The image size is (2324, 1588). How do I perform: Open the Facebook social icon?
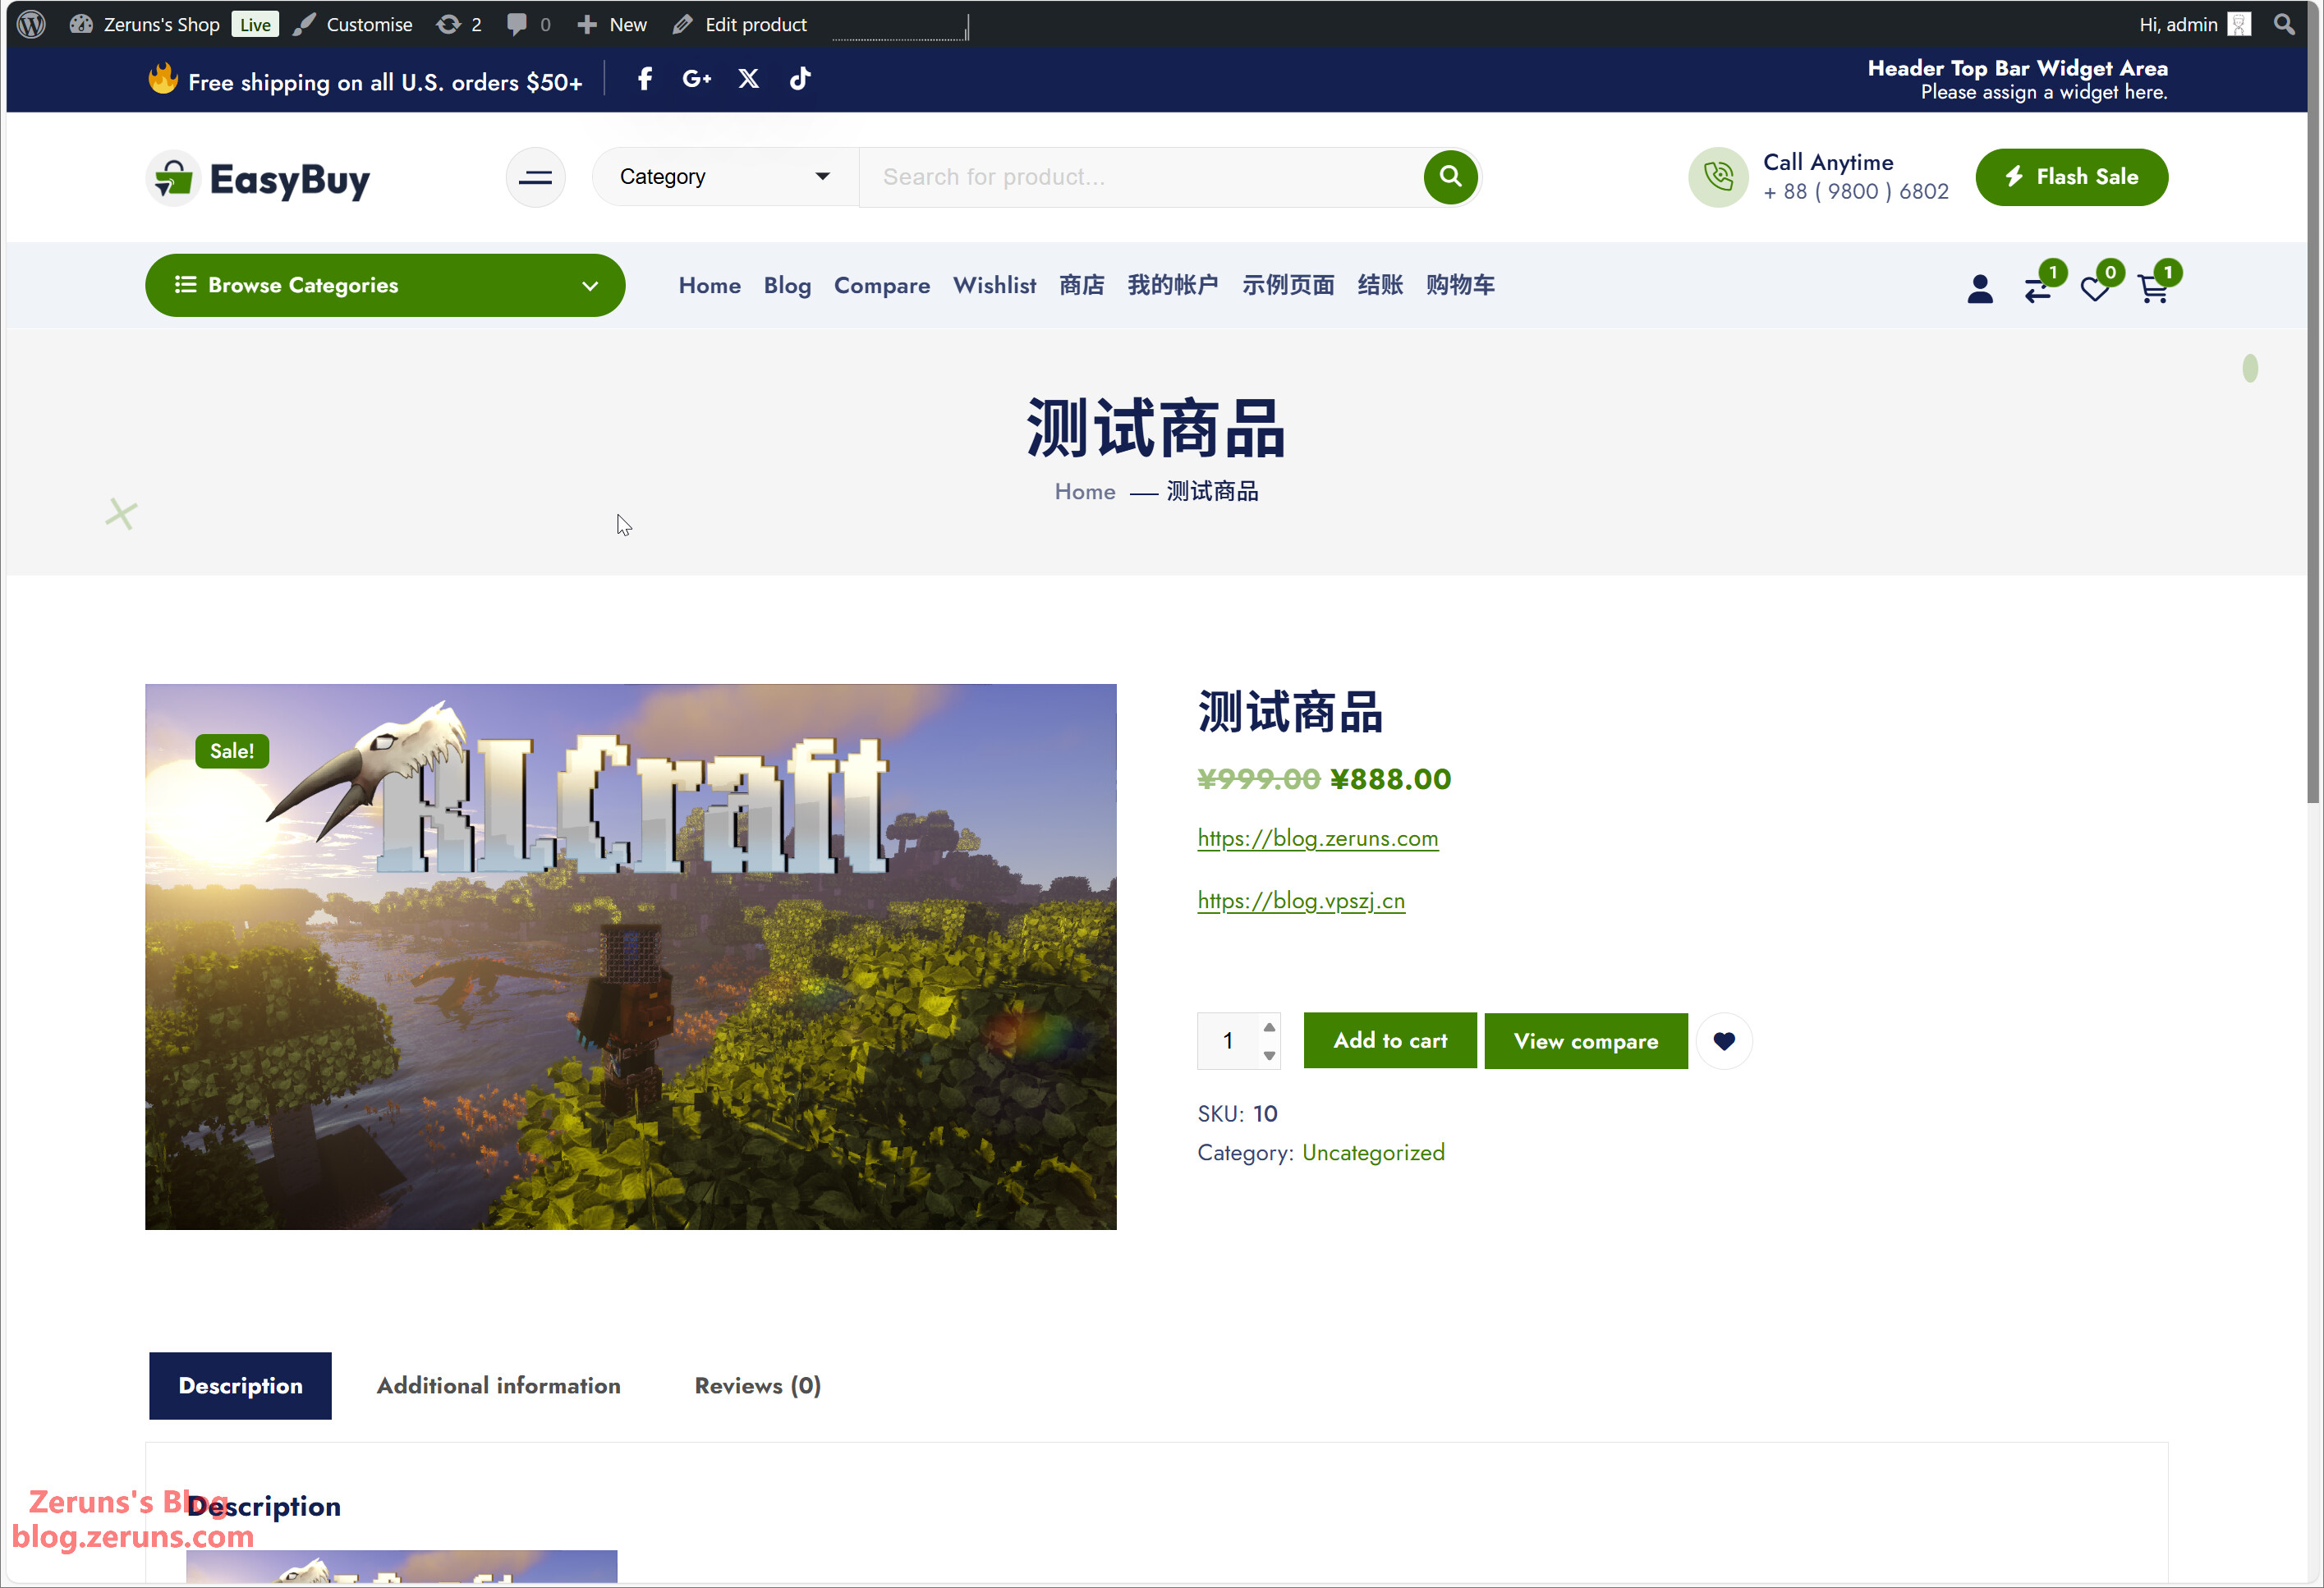pyautogui.click(x=645, y=79)
